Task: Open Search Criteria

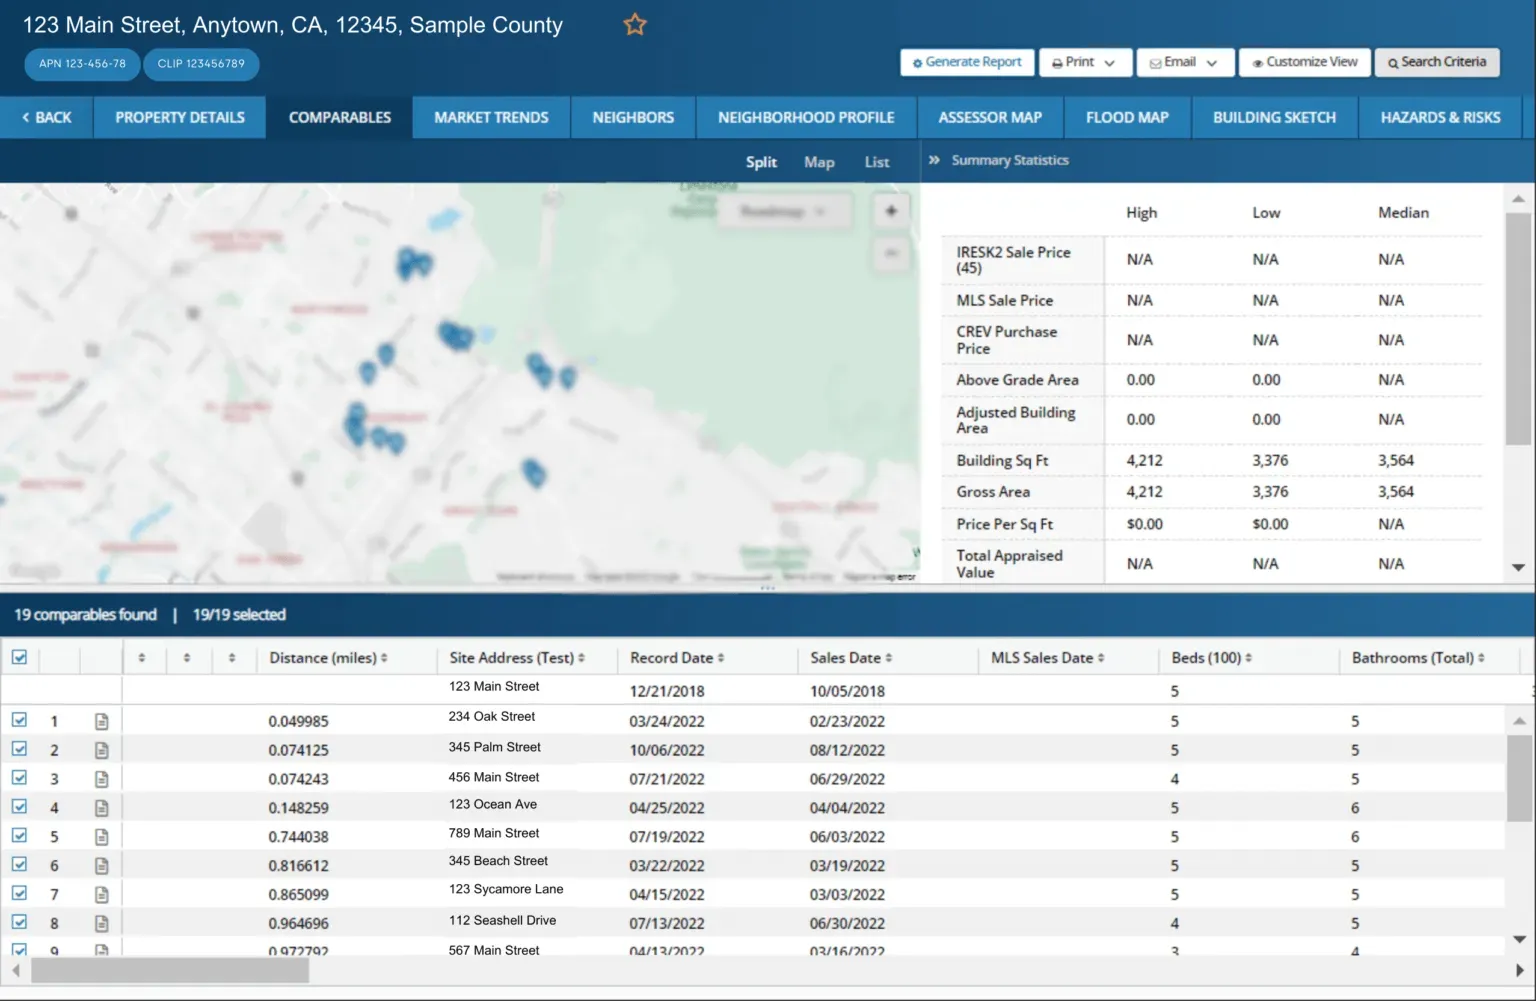Action: click(1436, 62)
